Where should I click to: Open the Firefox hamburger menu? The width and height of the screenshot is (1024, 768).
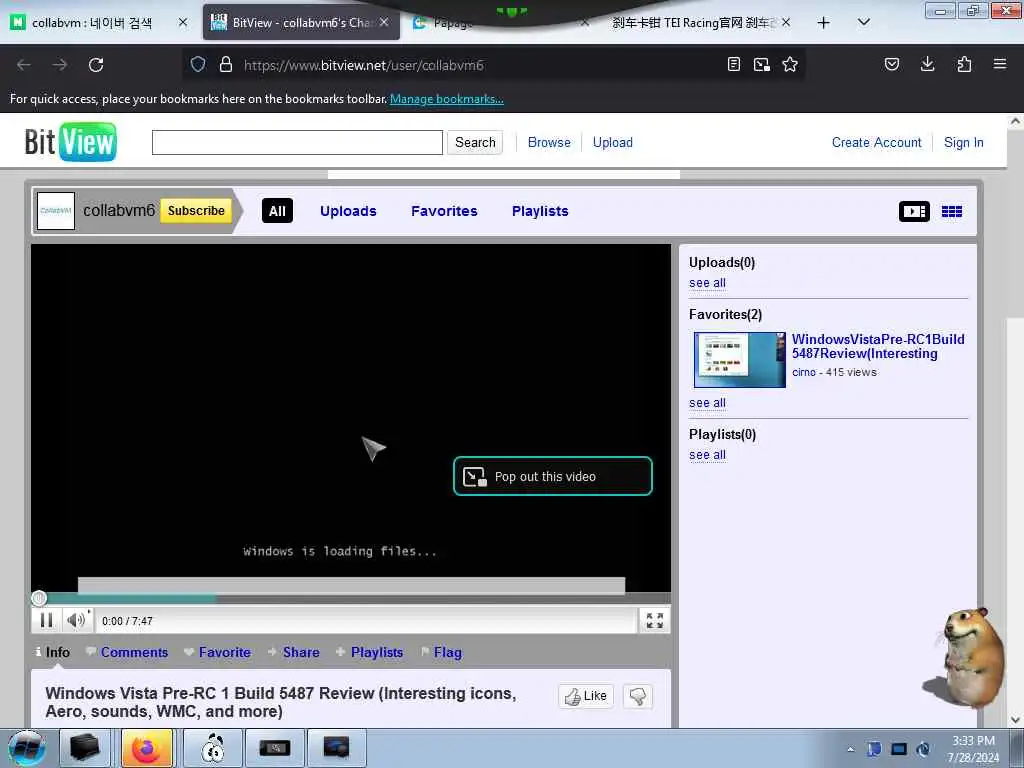pos(1000,64)
